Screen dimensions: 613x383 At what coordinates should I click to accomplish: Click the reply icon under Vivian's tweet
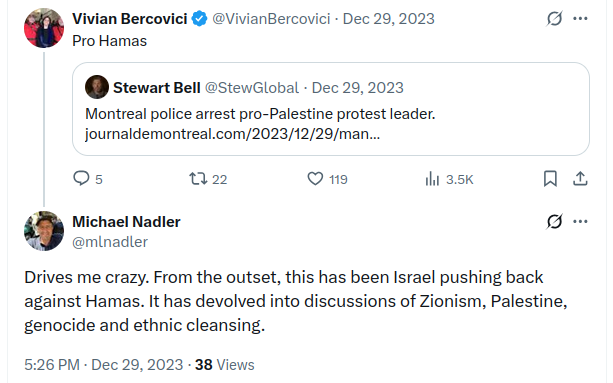coord(81,179)
